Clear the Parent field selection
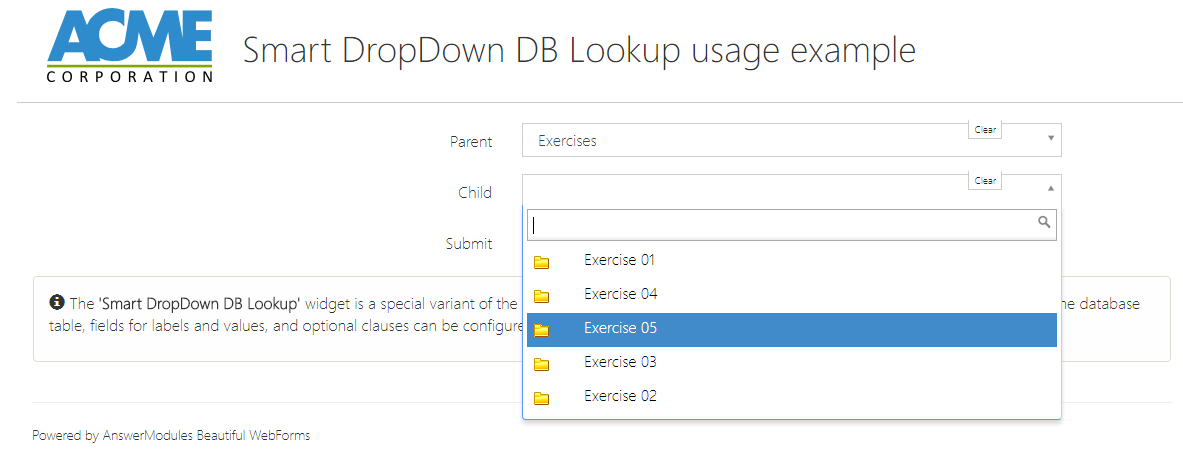Image resolution: width=1183 pixels, height=468 pixels. [985, 130]
